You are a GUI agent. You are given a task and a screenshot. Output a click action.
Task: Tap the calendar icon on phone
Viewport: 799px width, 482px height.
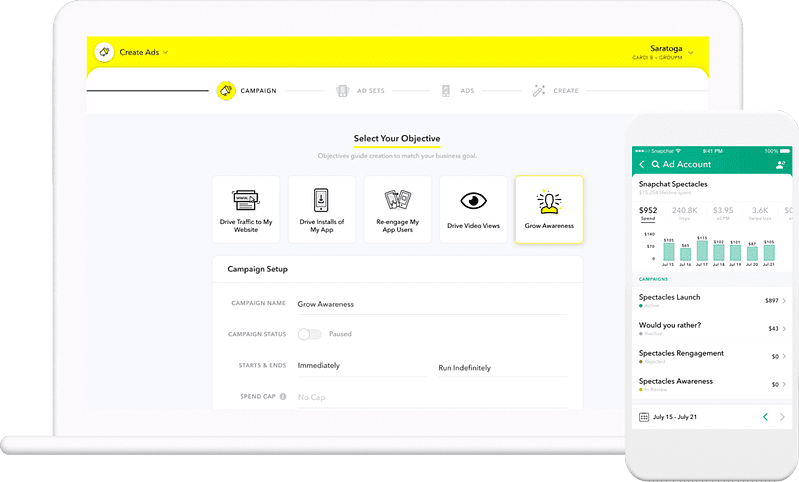[x=644, y=417]
